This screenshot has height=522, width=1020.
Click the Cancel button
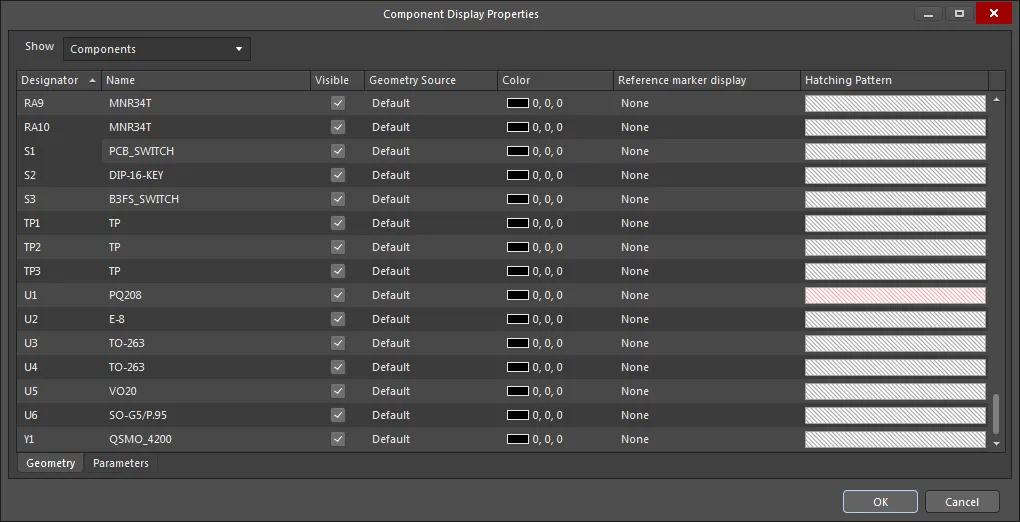[x=961, y=501]
